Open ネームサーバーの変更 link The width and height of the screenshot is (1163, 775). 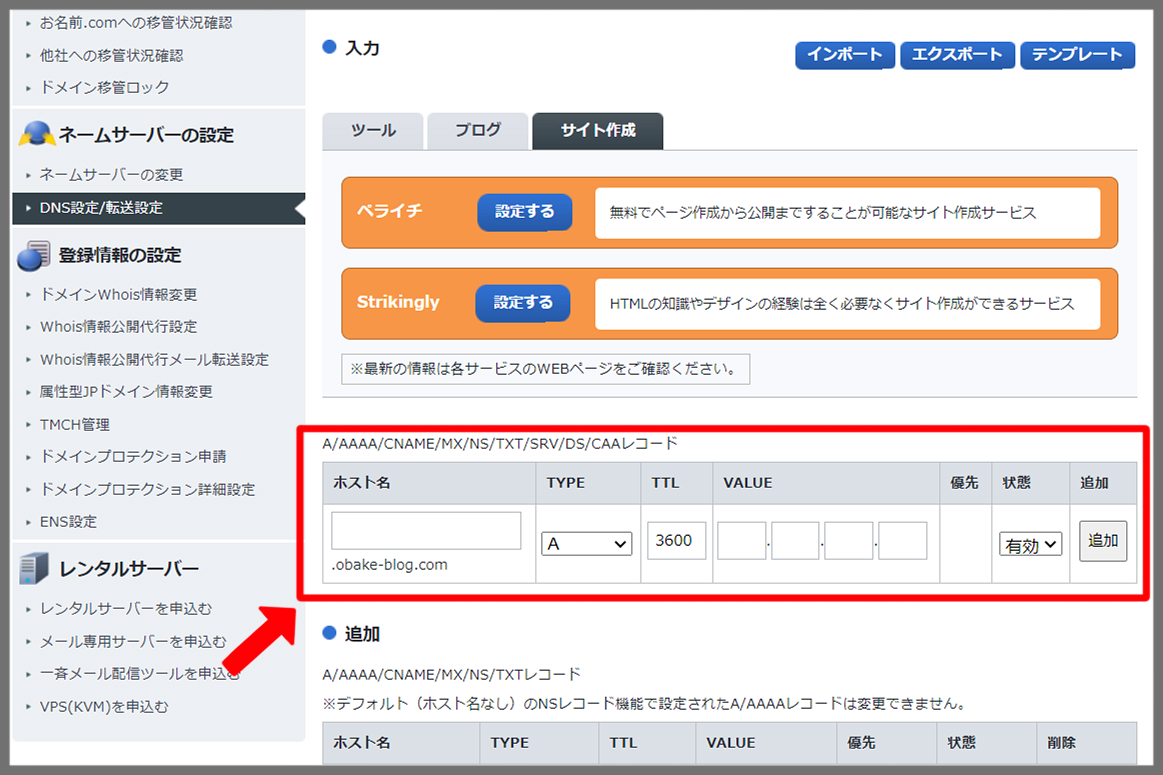coord(111,175)
